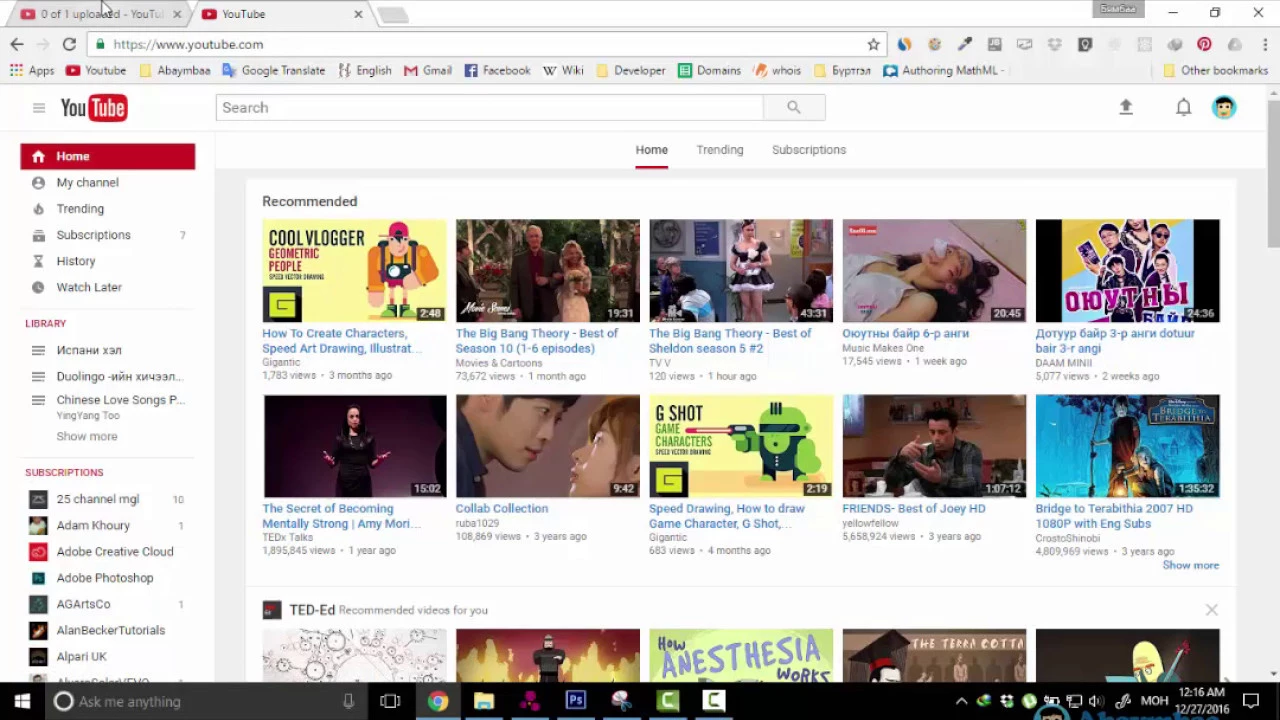Select Home in the sidebar
The width and height of the screenshot is (1280, 720).
pyautogui.click(x=108, y=156)
